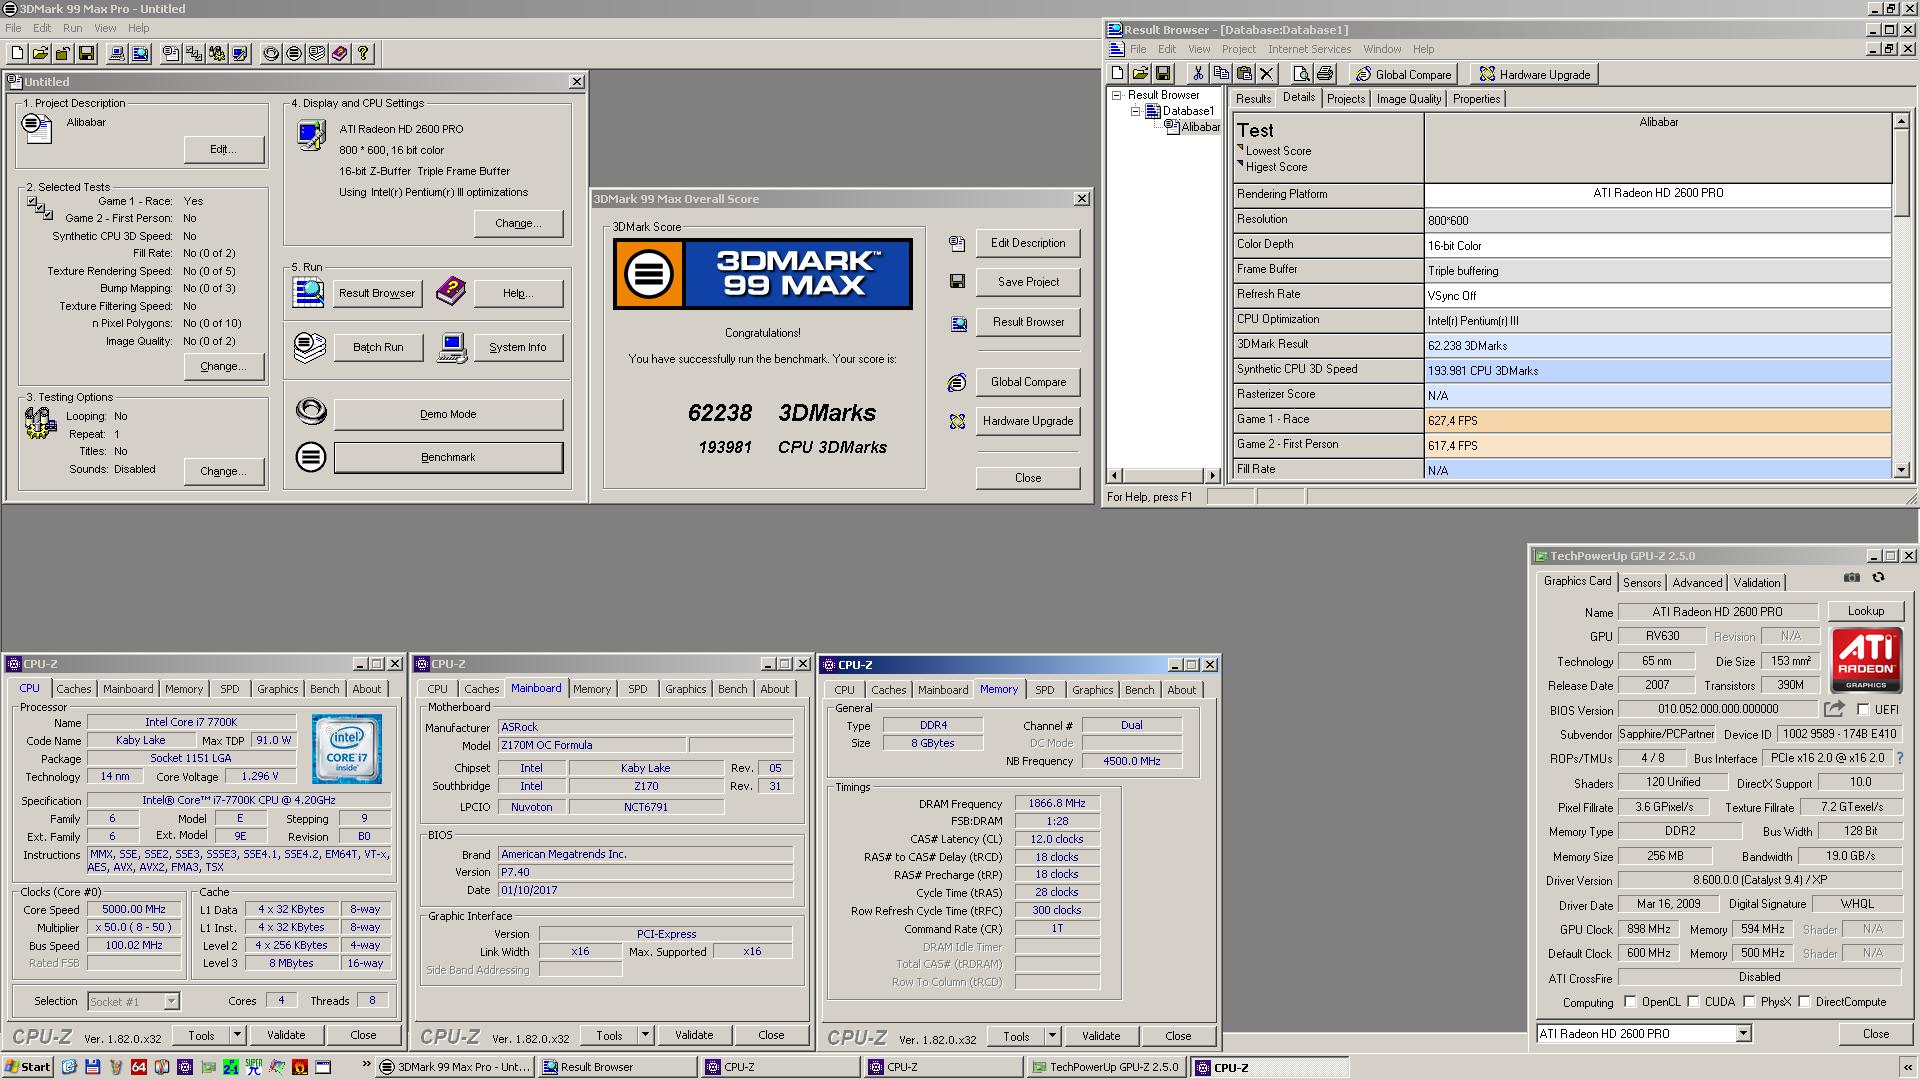Click purple help book icon in 3DMark toolbar

340,53
